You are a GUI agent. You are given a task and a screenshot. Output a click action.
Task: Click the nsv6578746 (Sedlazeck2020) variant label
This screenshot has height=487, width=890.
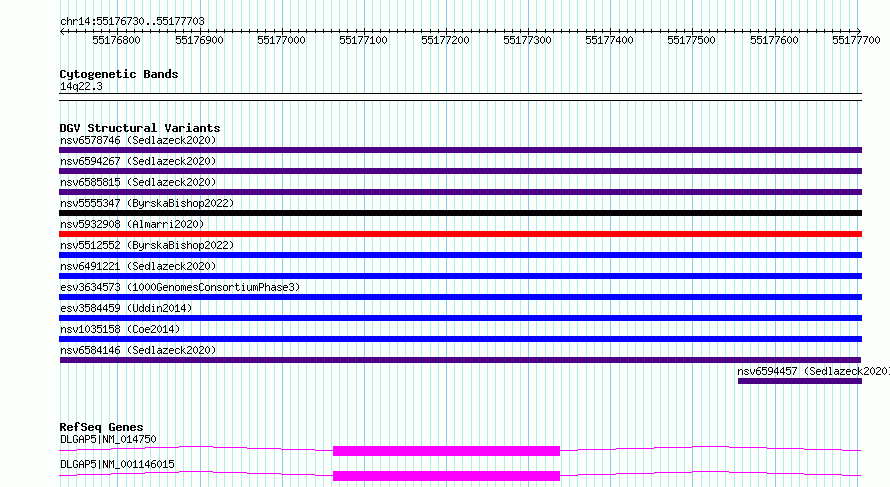point(138,140)
